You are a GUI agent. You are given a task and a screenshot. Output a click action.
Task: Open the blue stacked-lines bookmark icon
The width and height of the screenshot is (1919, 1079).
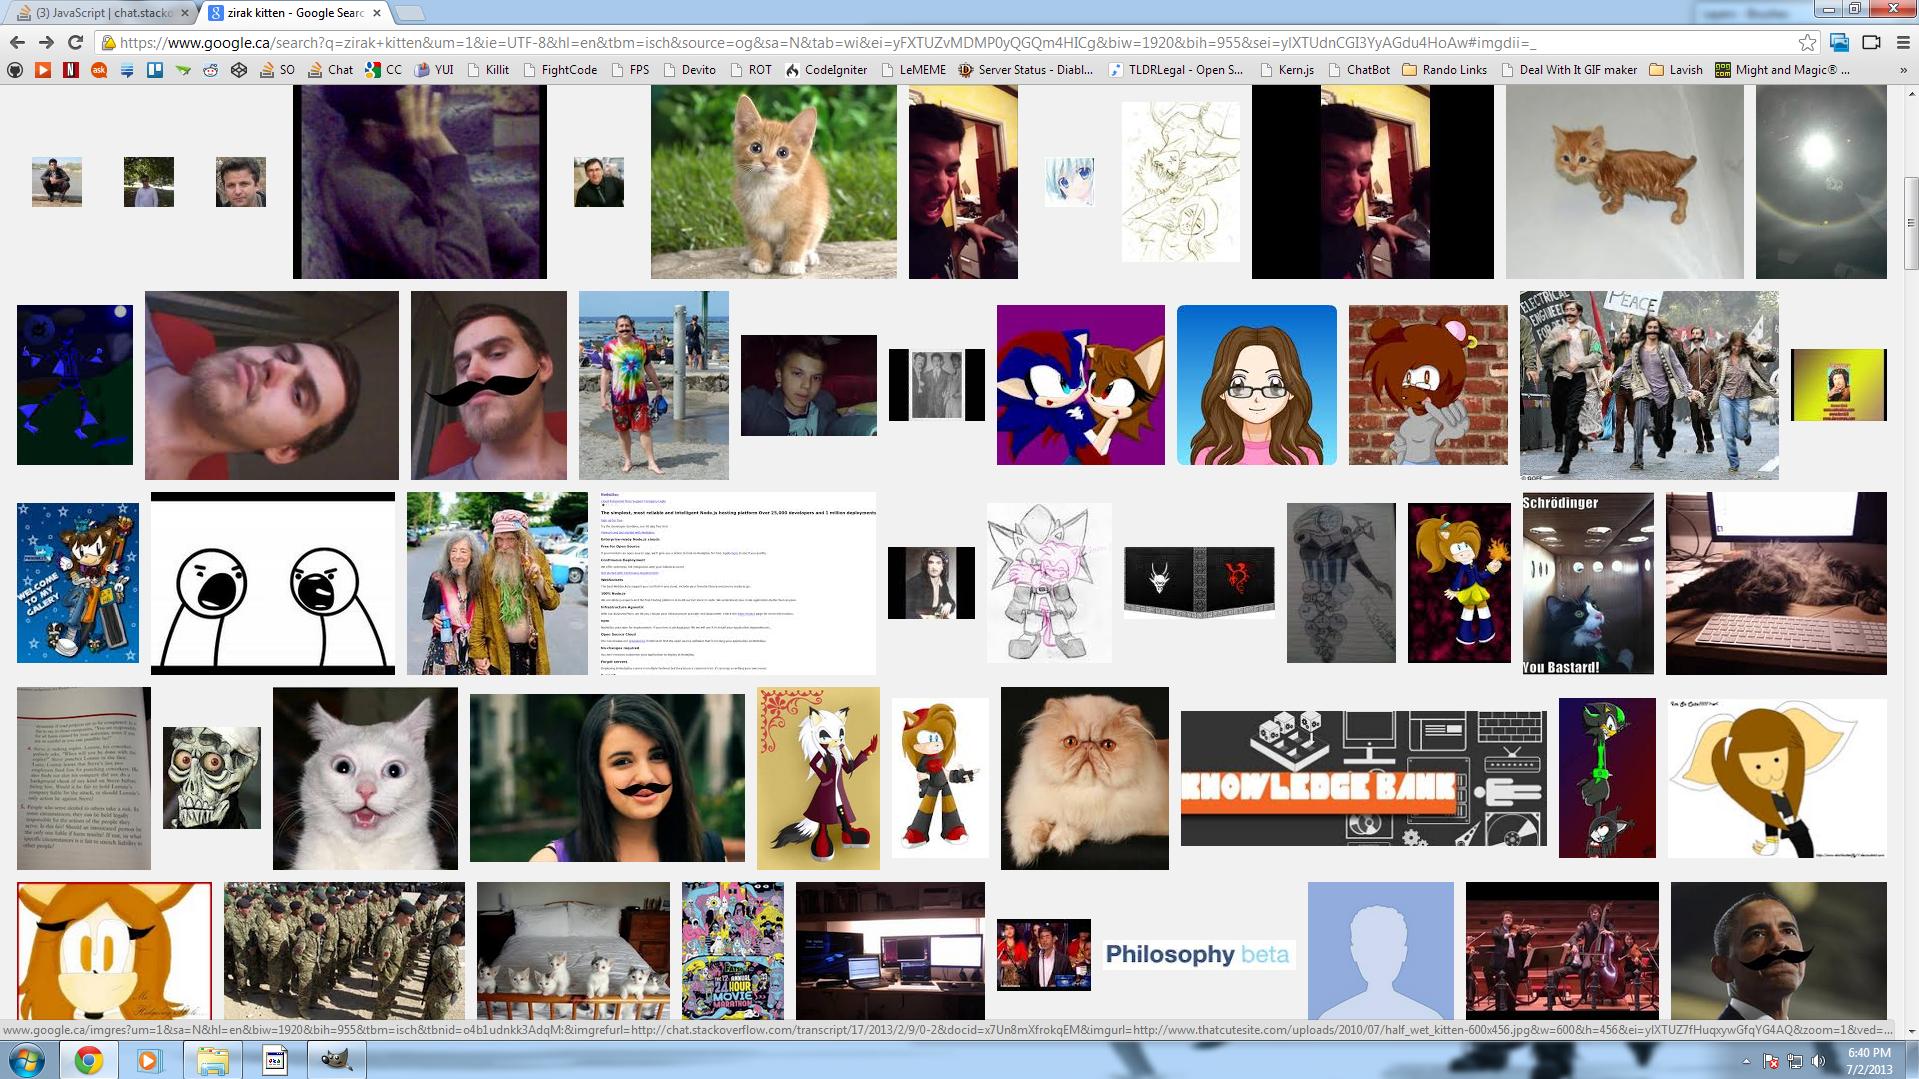click(127, 70)
